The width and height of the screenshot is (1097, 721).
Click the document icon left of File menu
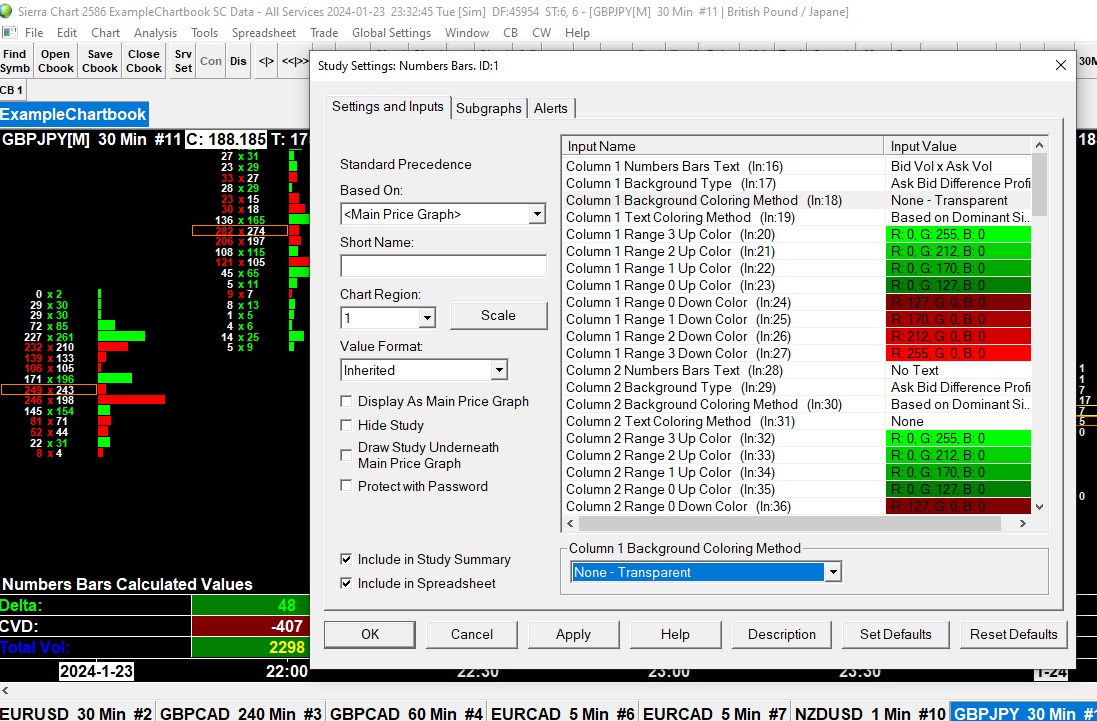[9, 32]
